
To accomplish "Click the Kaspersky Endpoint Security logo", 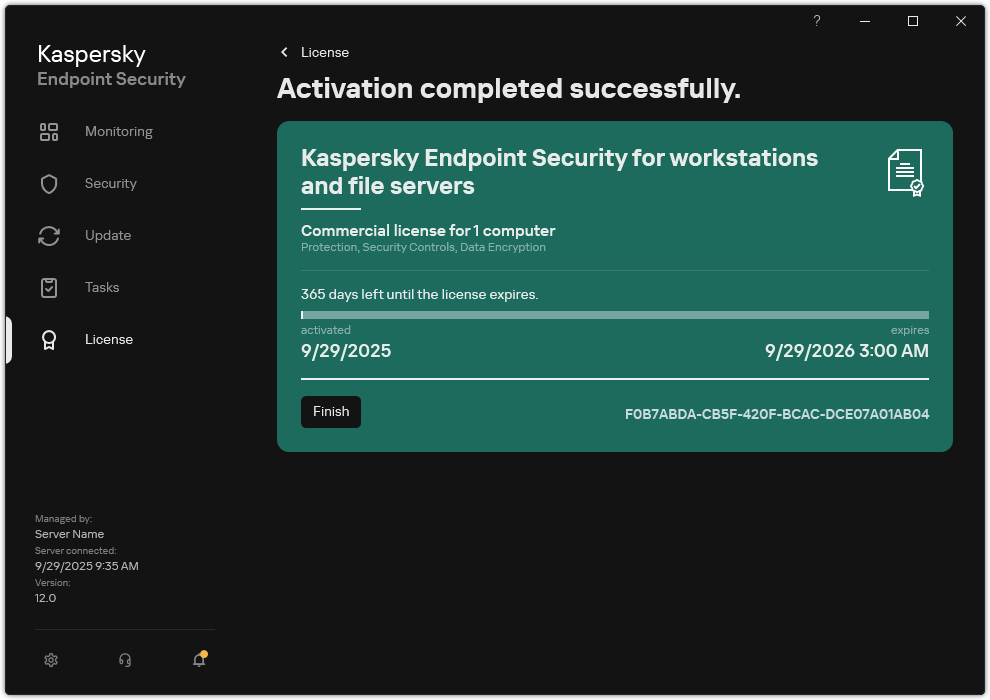I will pyautogui.click(x=110, y=65).
